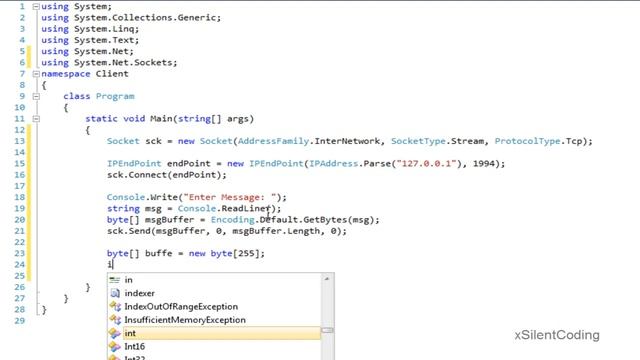Screen dimensions: 640x360
Task: Click the class icon beside IndexOutOfRangeException
Action: 115,307
